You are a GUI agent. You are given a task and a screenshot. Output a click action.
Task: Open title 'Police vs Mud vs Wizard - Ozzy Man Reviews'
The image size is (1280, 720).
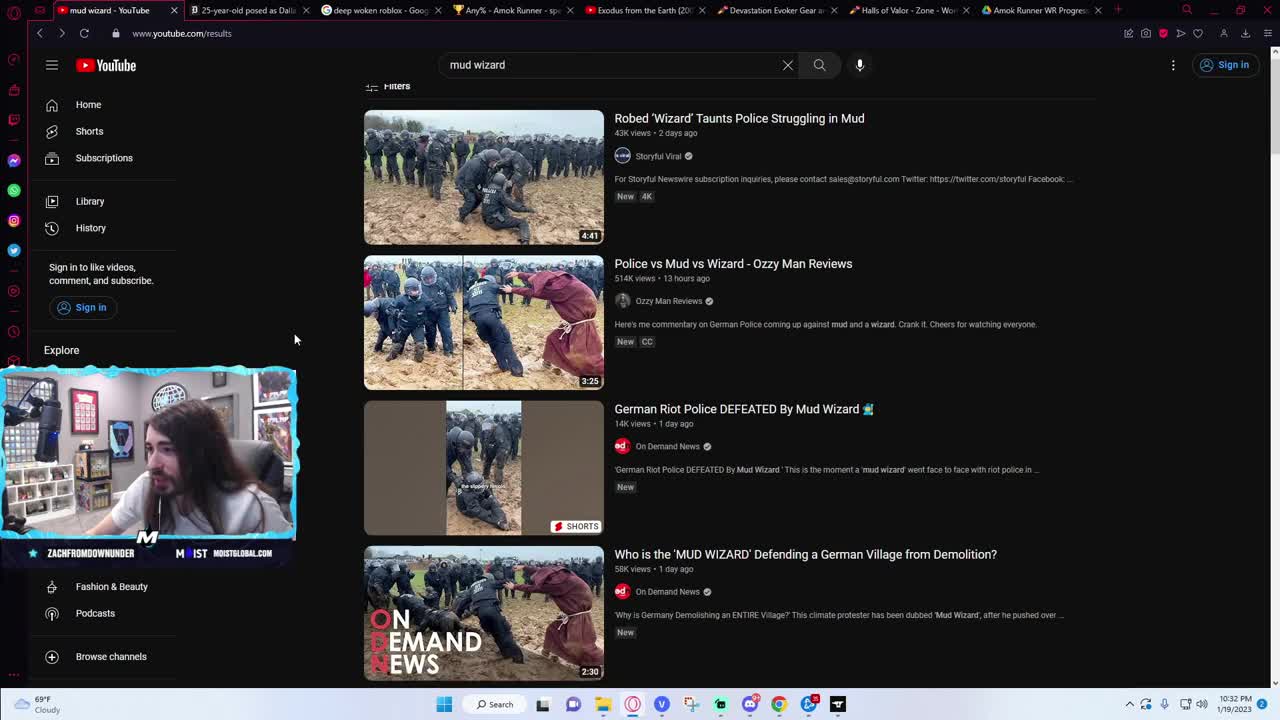[733, 264]
